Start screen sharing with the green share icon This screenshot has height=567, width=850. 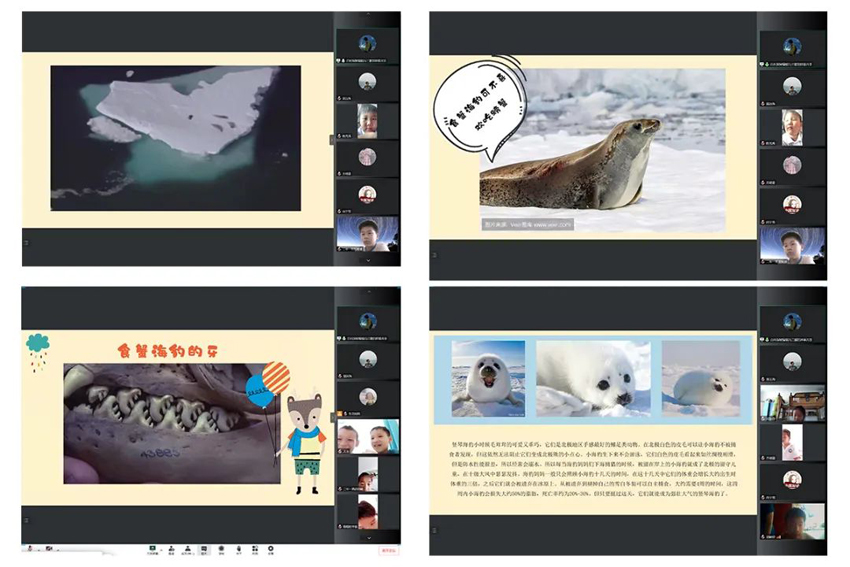(x=153, y=548)
